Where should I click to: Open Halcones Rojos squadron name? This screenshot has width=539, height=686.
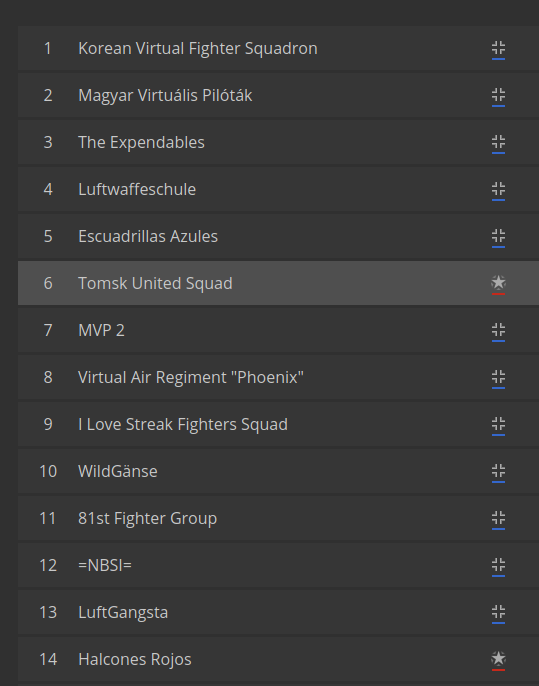135,659
